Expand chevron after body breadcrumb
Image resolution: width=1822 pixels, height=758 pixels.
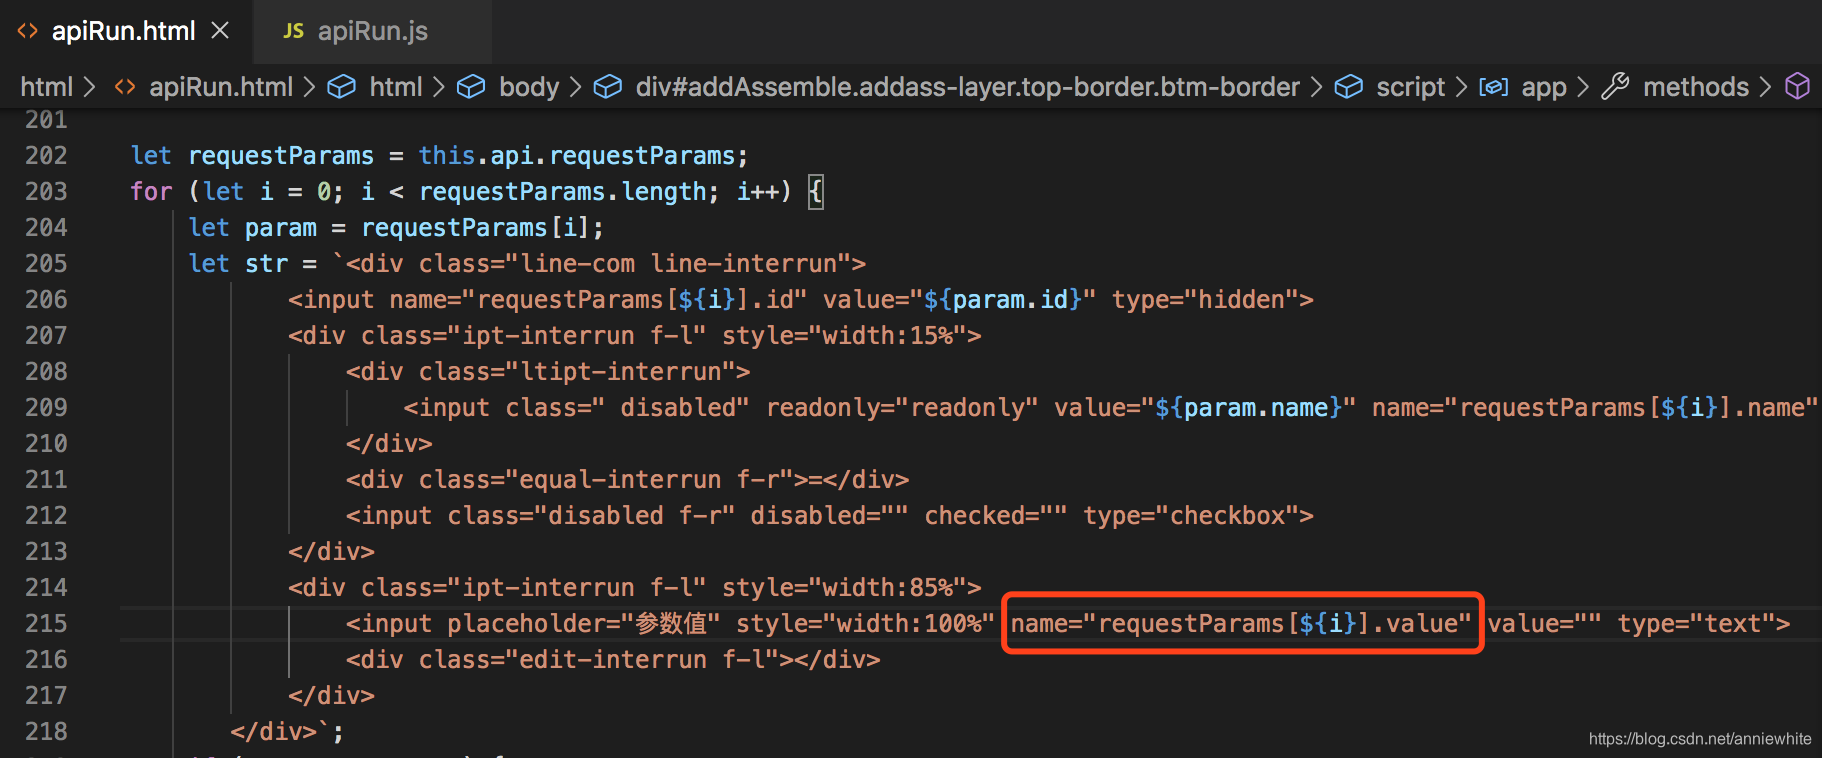(575, 87)
